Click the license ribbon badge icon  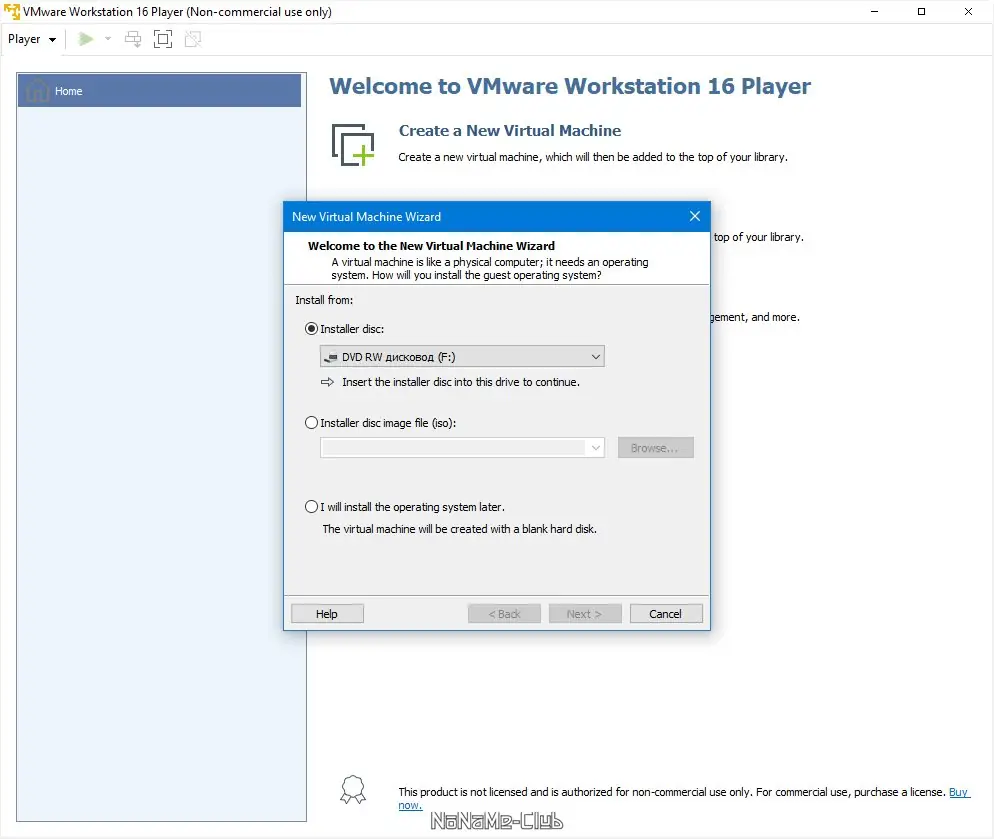click(x=353, y=790)
